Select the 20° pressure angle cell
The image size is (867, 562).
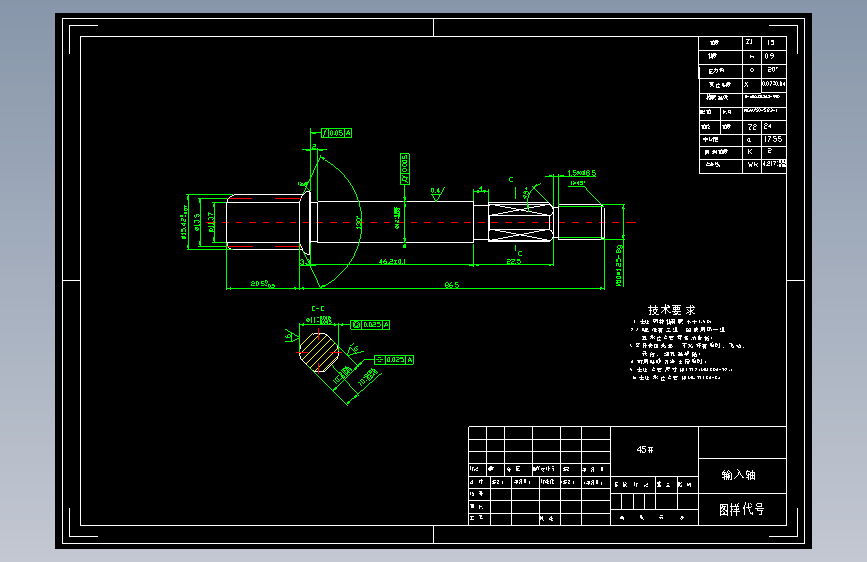774,70
